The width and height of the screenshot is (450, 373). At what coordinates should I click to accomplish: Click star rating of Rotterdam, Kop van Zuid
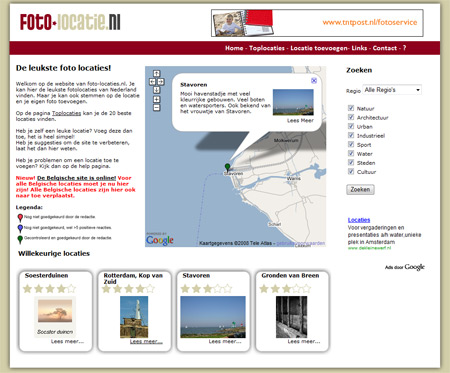tap(128, 289)
